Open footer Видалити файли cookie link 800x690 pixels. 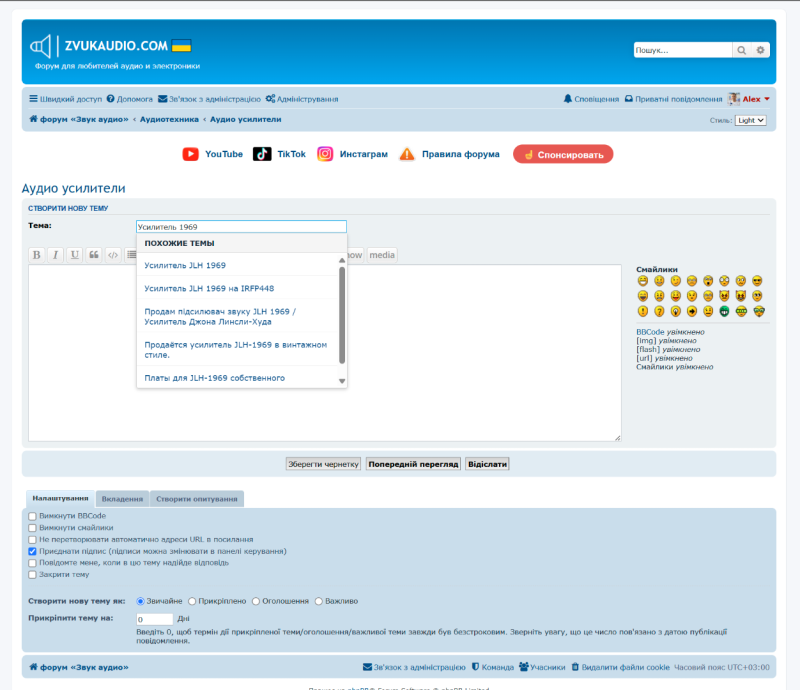point(620,667)
